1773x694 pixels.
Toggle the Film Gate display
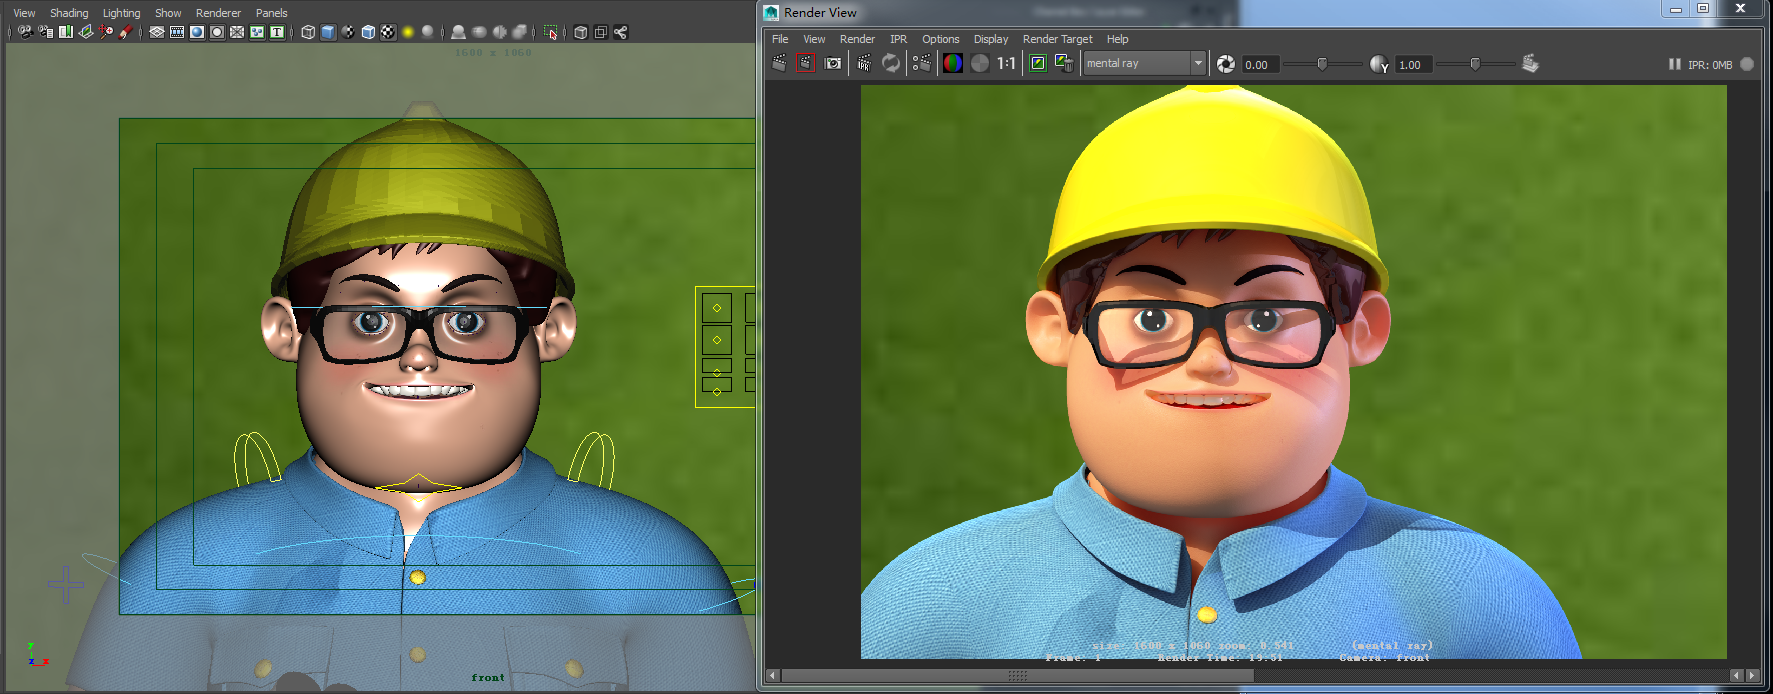coord(177,32)
